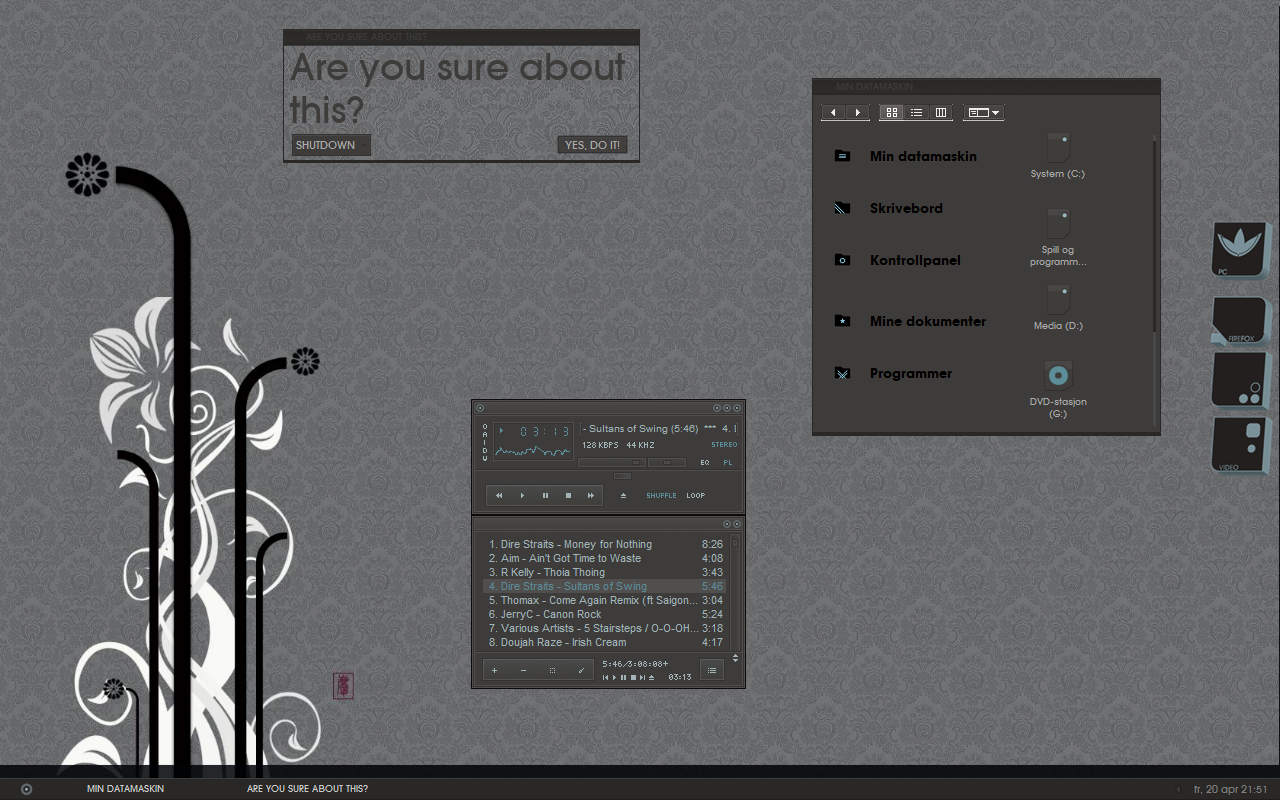The height and width of the screenshot is (800, 1280).
Task: Open the dock icon with three circles
Action: (x=1240, y=380)
